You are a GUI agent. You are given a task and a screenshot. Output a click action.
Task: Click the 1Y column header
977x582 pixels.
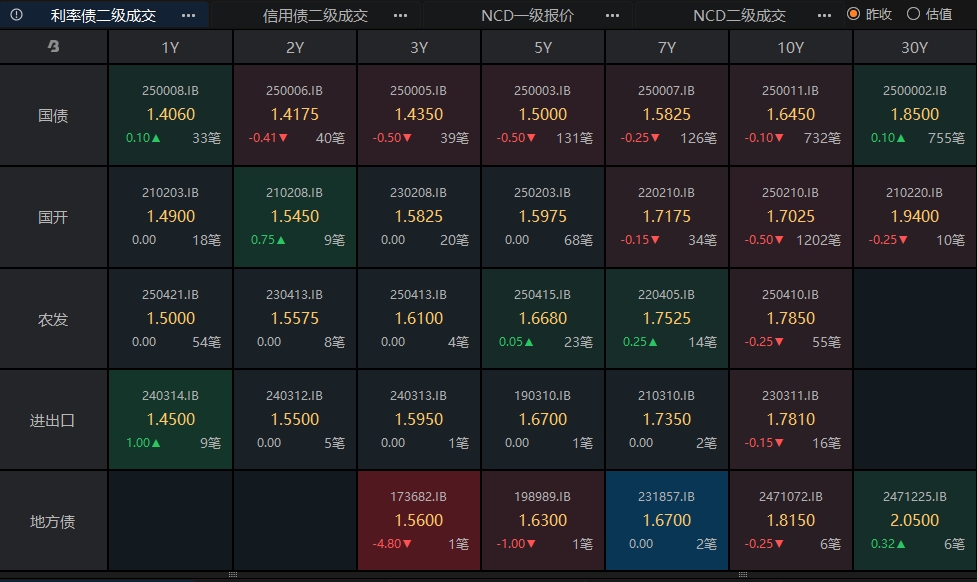click(170, 47)
